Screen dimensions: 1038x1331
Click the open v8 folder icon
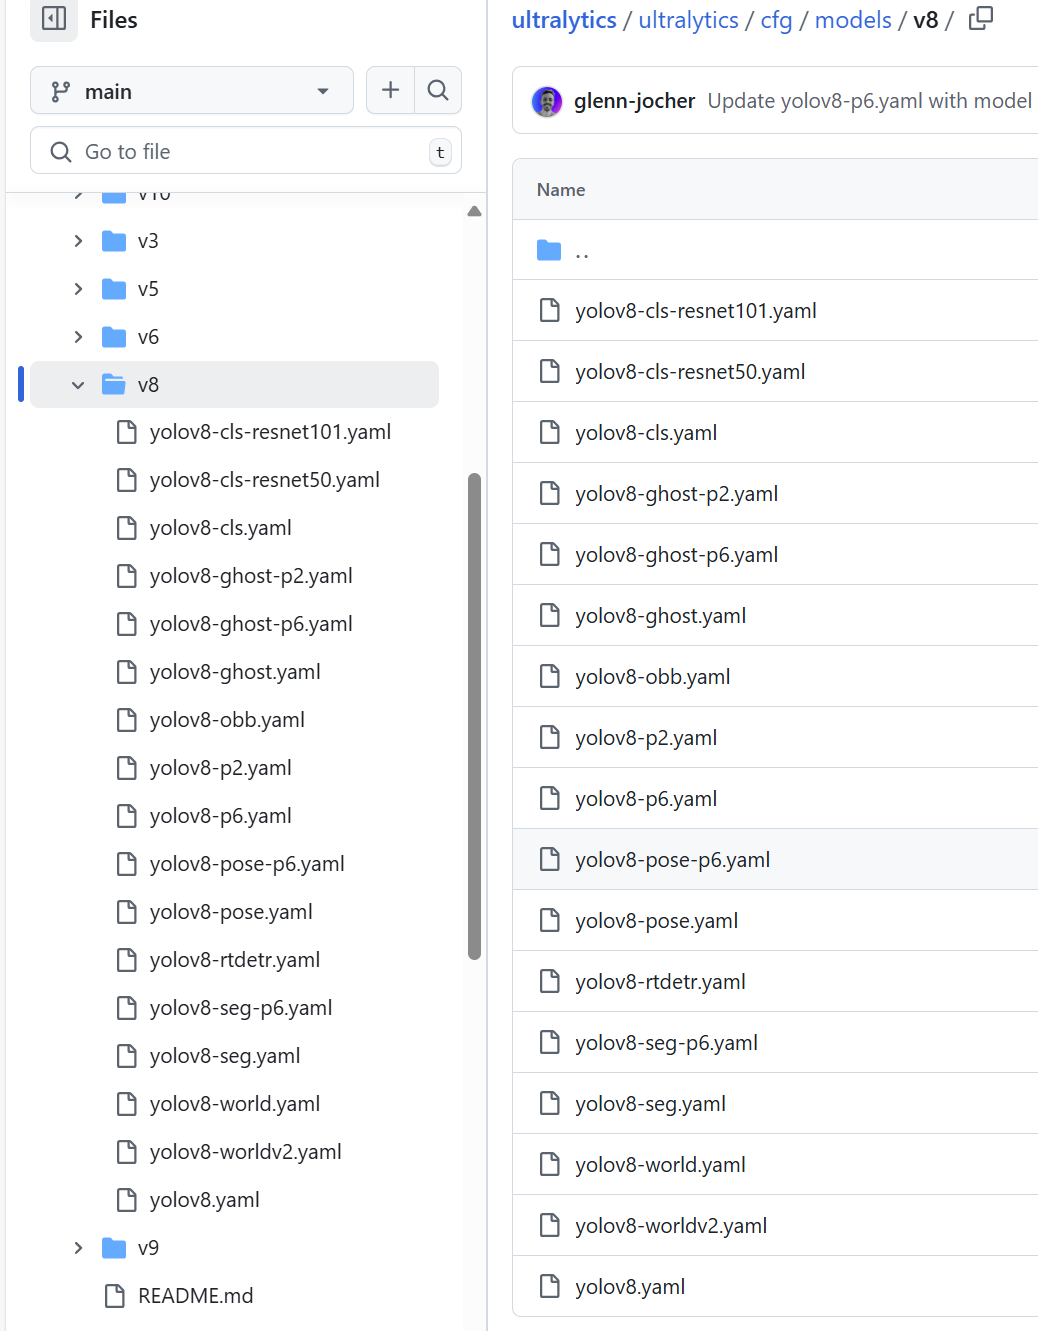click(x=114, y=385)
